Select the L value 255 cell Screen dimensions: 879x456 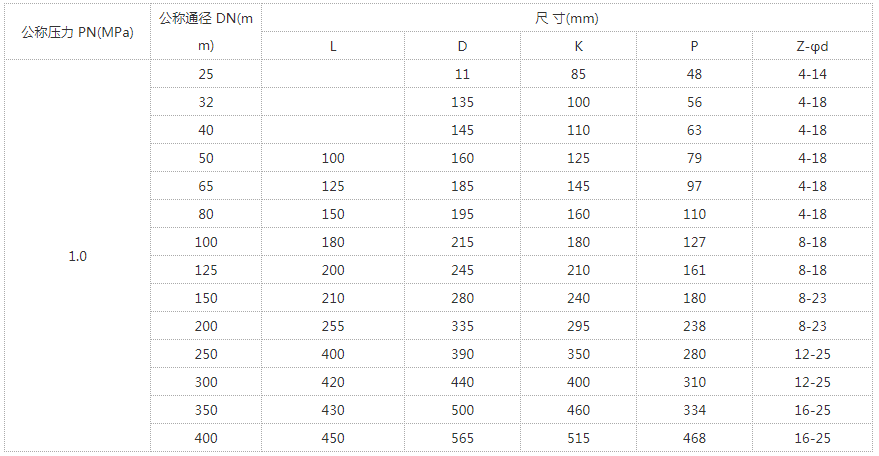(333, 326)
